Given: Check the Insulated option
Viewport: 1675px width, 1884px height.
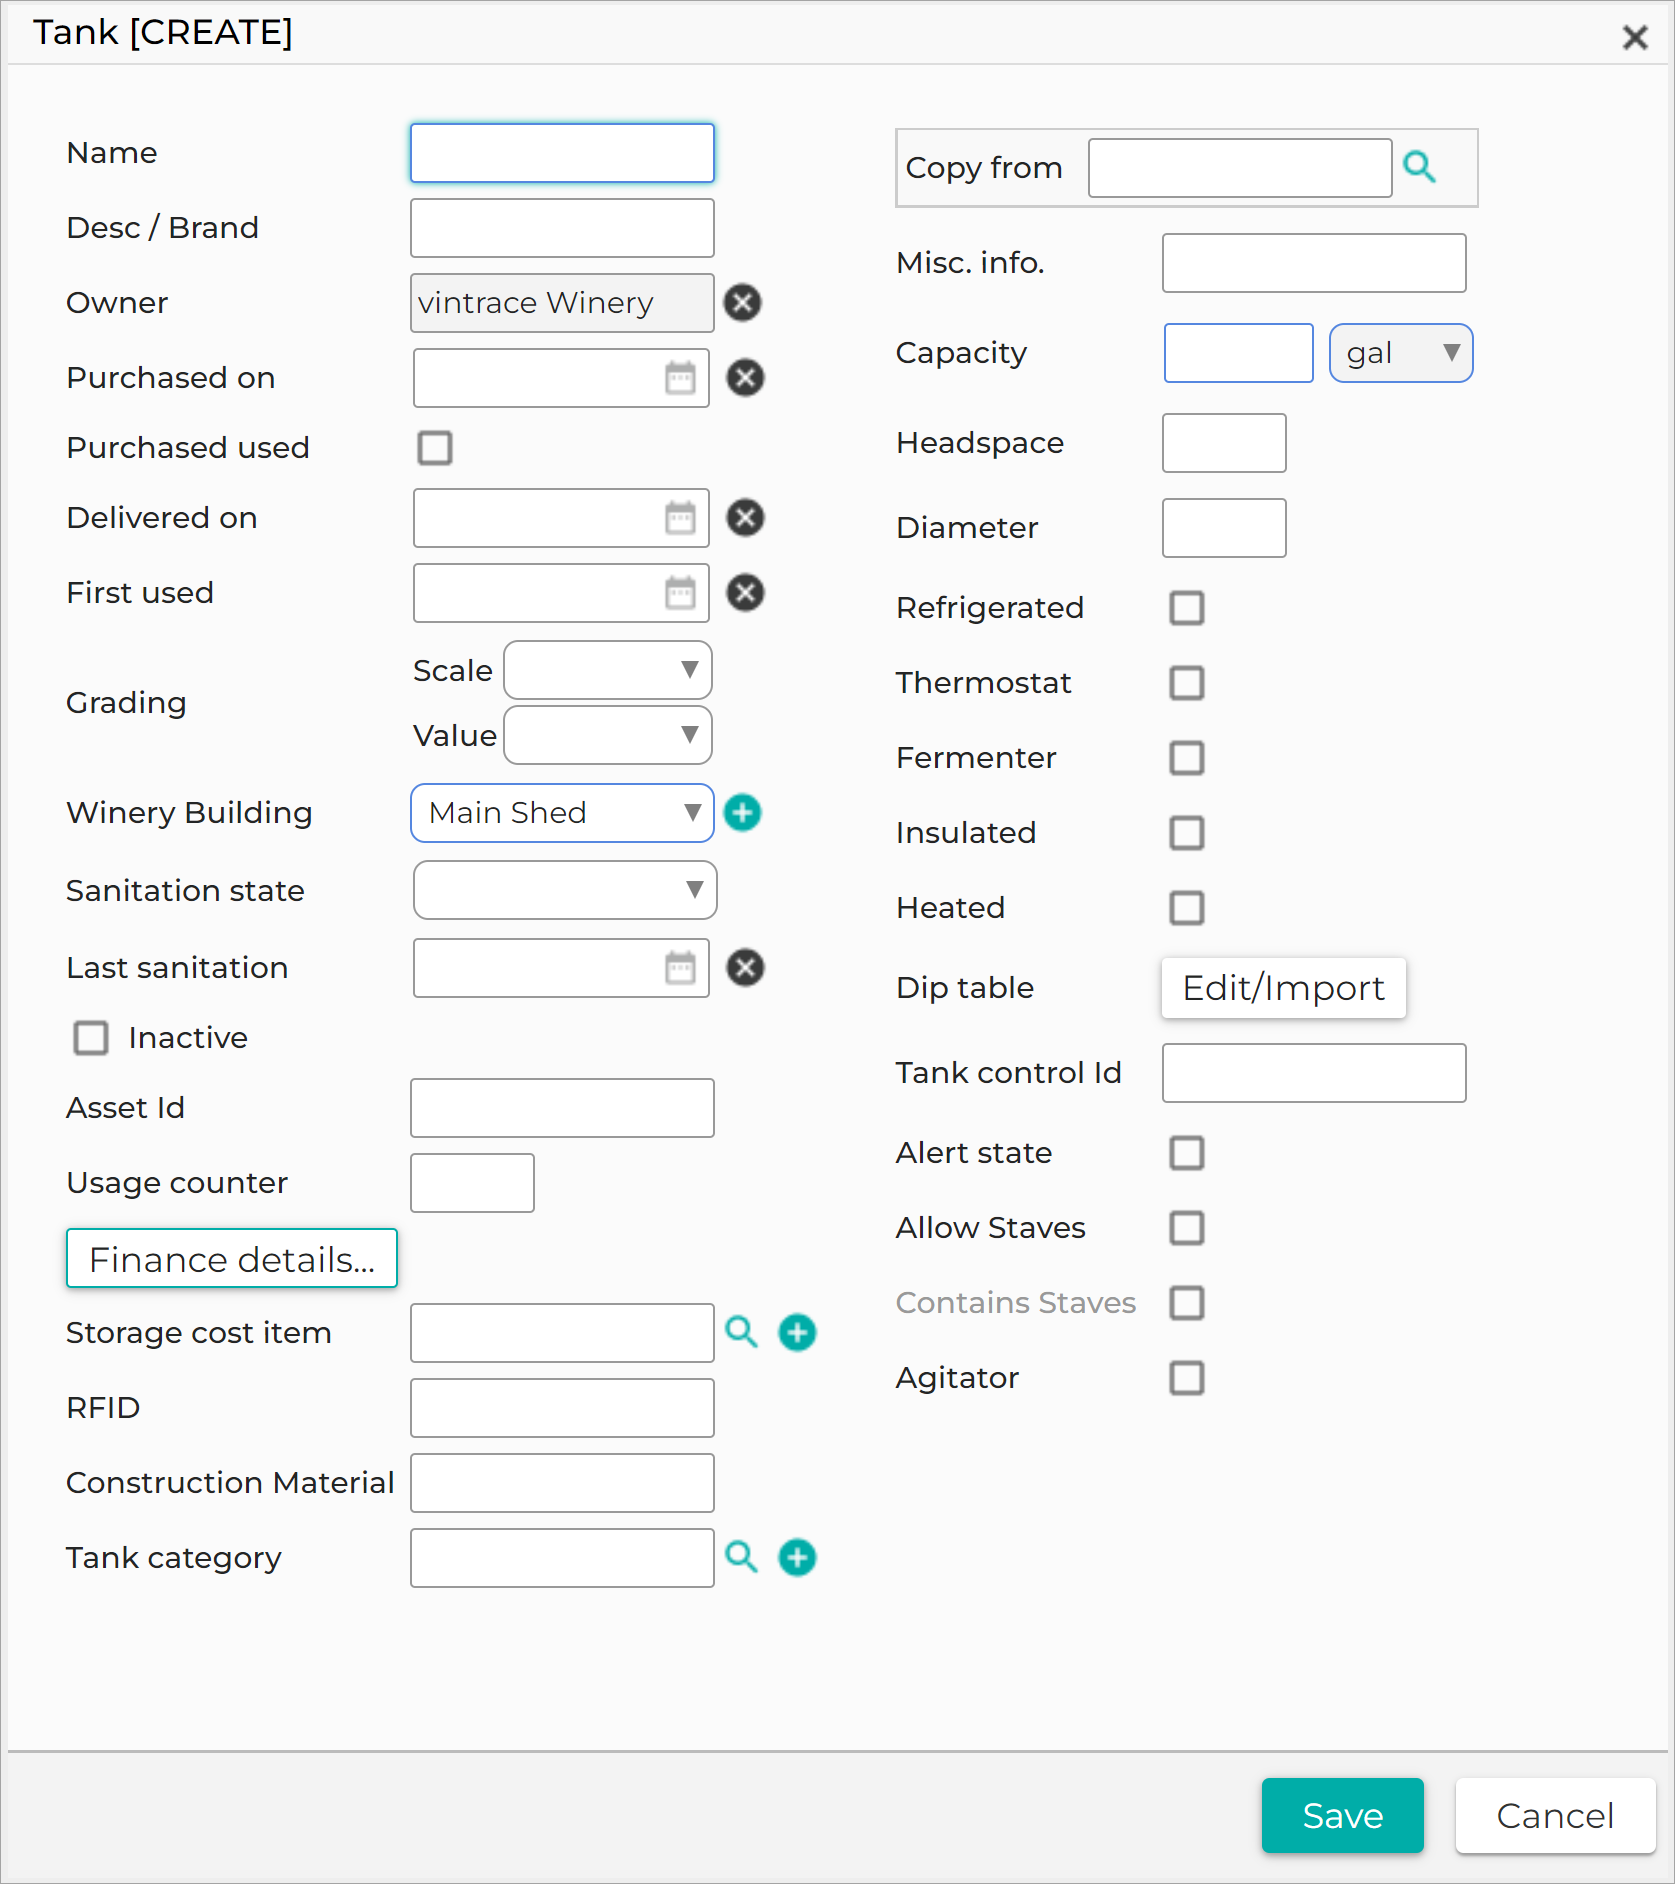Looking at the screenshot, I should (1187, 833).
